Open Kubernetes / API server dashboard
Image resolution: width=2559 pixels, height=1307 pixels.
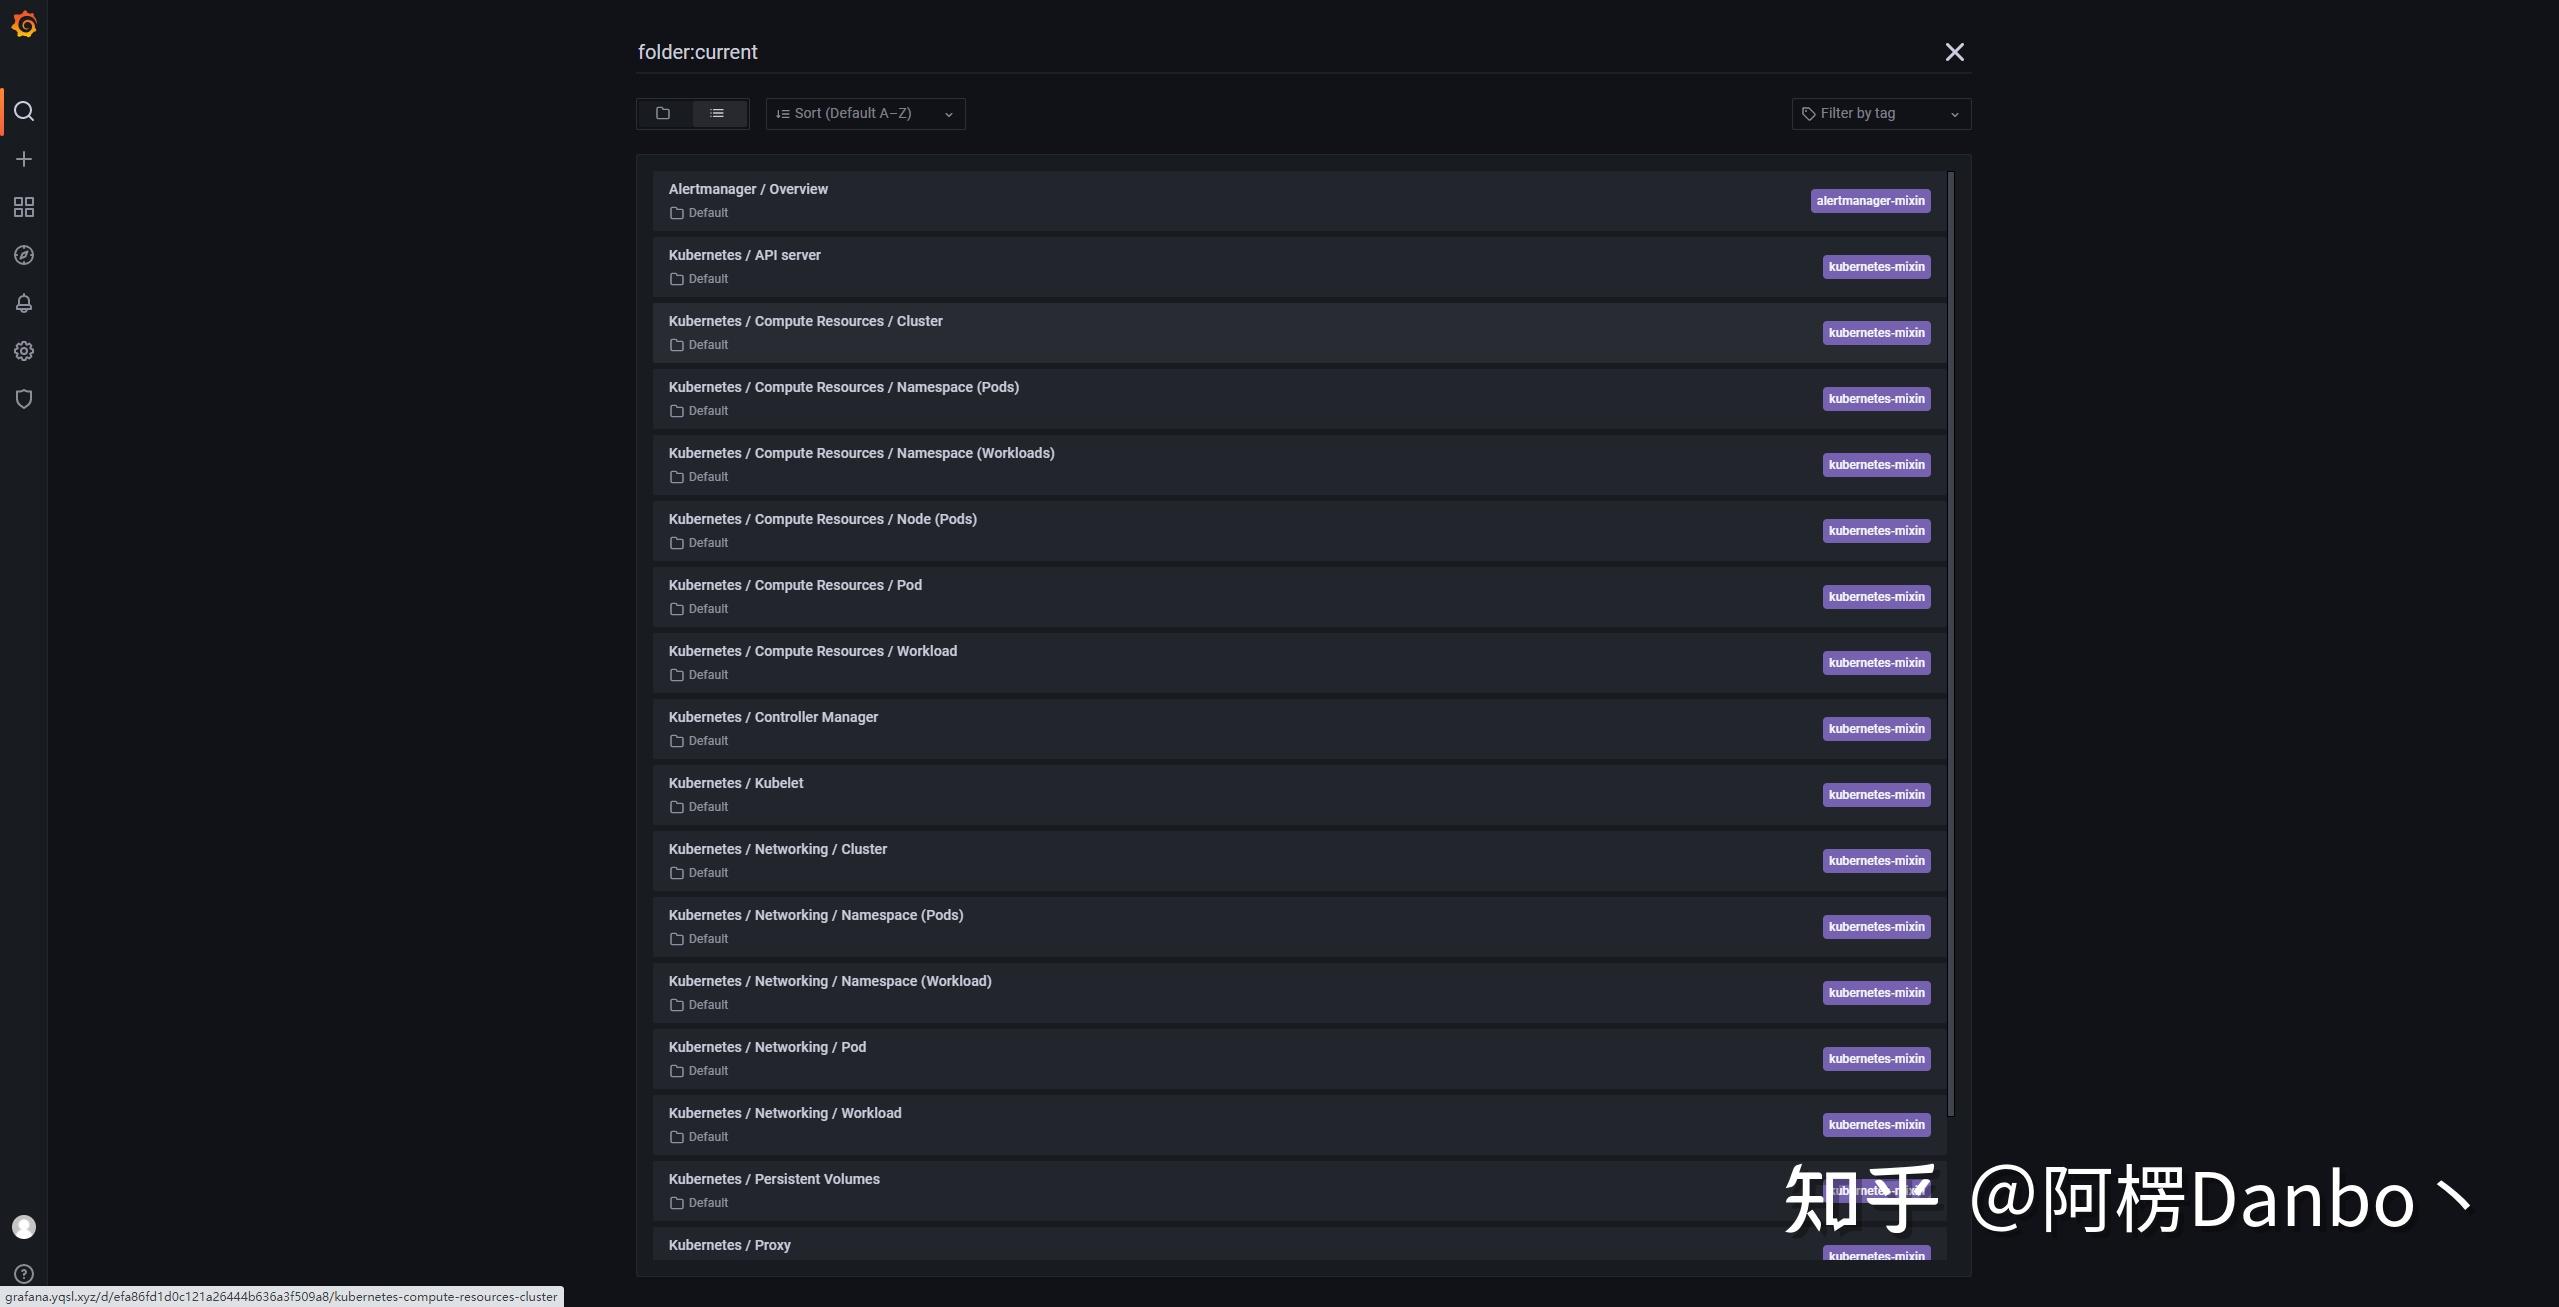[x=1299, y=267]
